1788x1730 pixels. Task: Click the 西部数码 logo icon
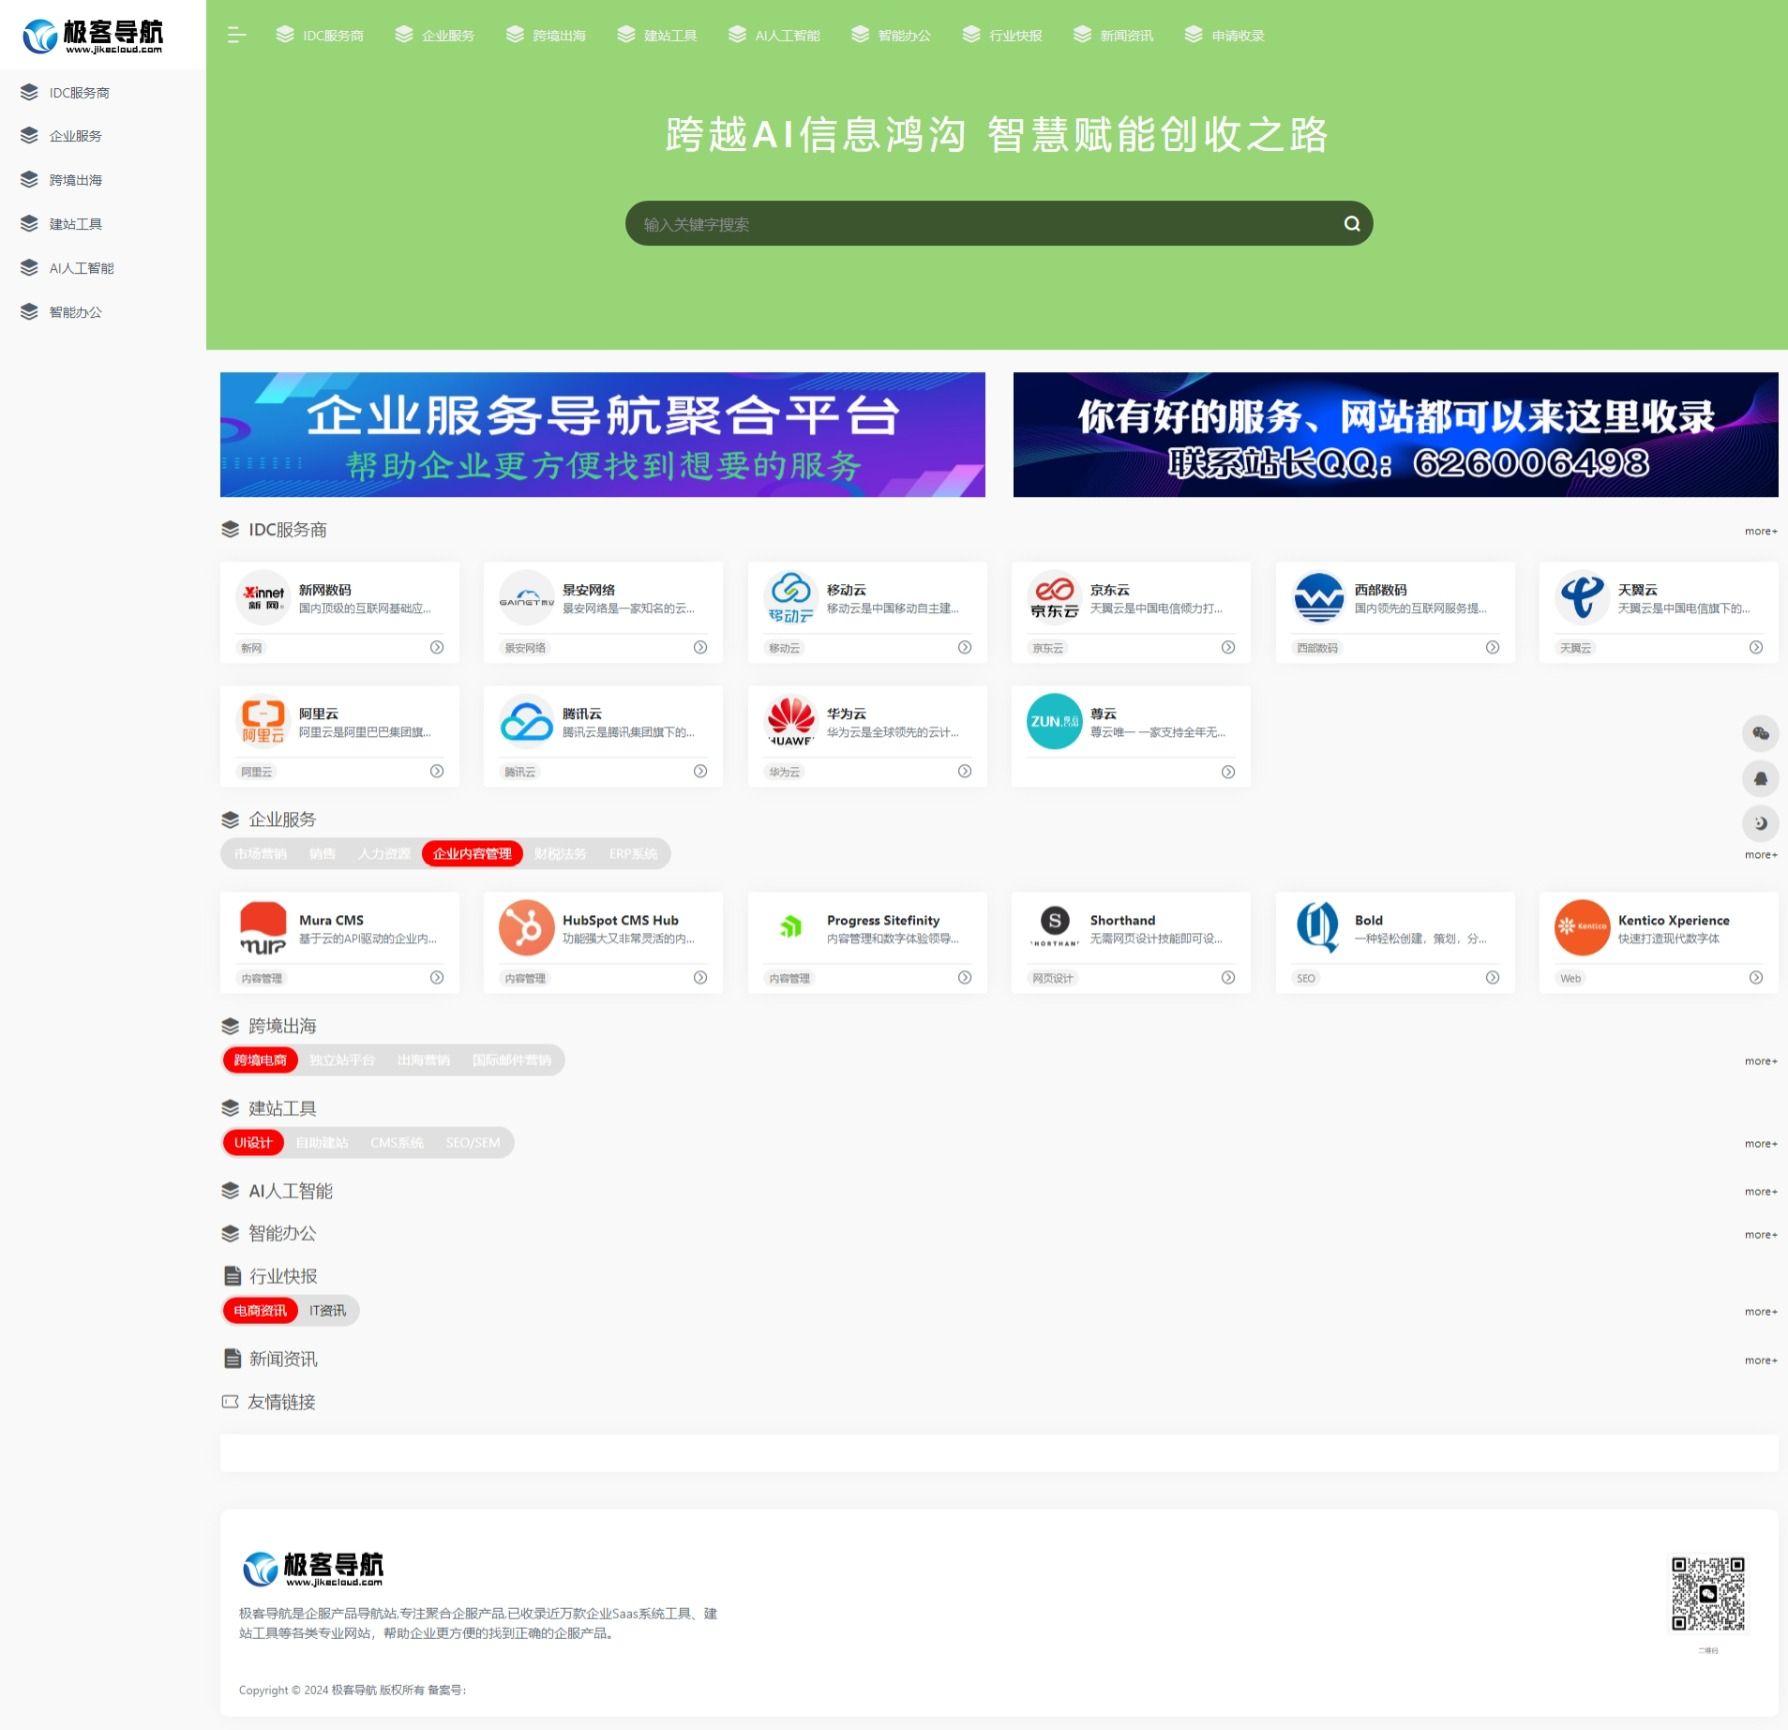tap(1319, 597)
